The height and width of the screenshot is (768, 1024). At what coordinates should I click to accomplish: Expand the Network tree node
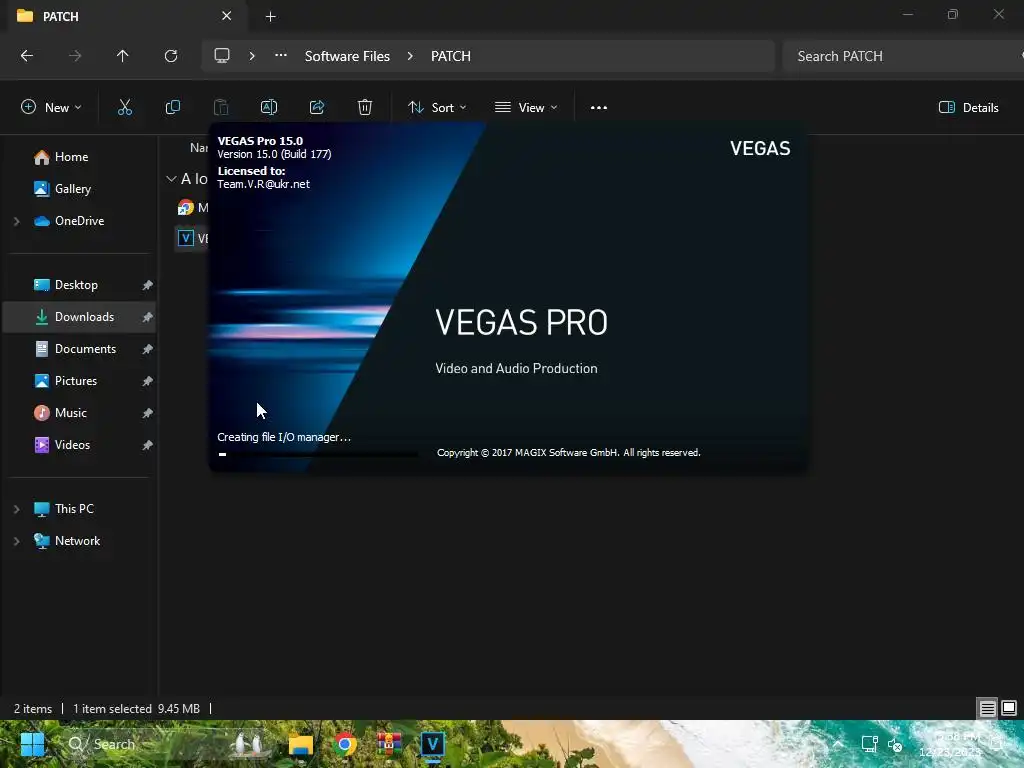17,541
